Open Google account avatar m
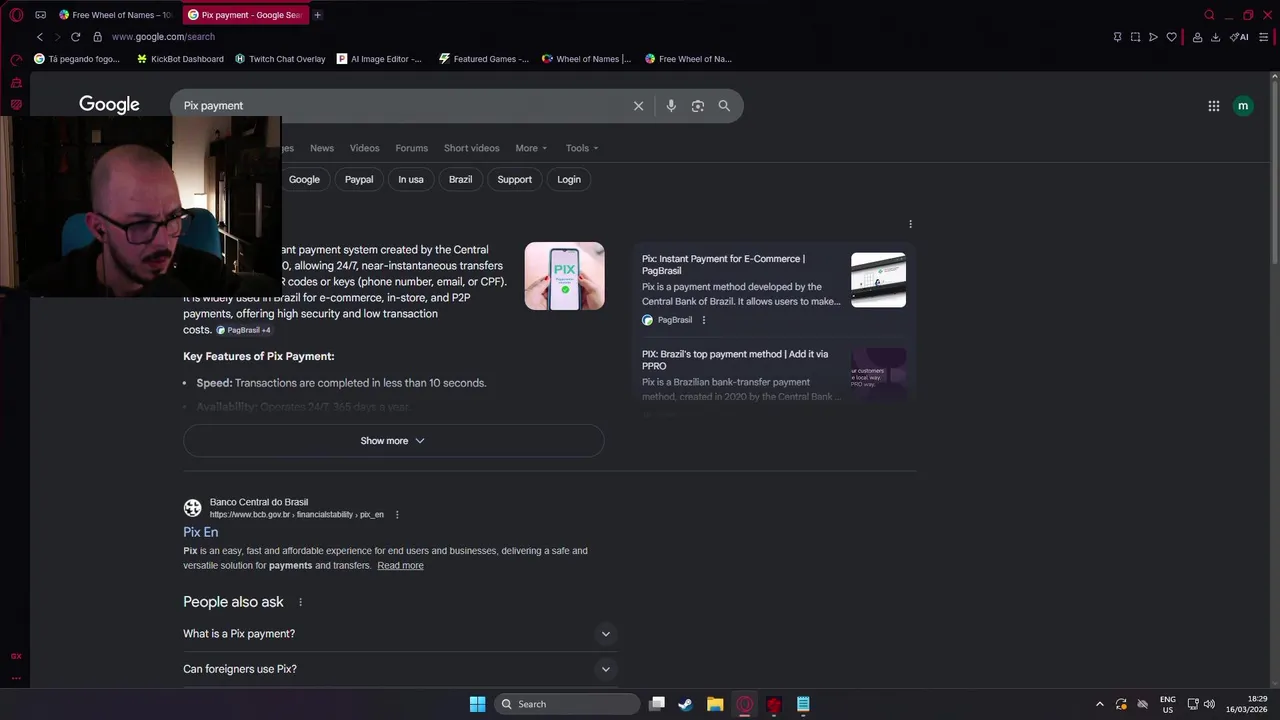 pyautogui.click(x=1243, y=106)
